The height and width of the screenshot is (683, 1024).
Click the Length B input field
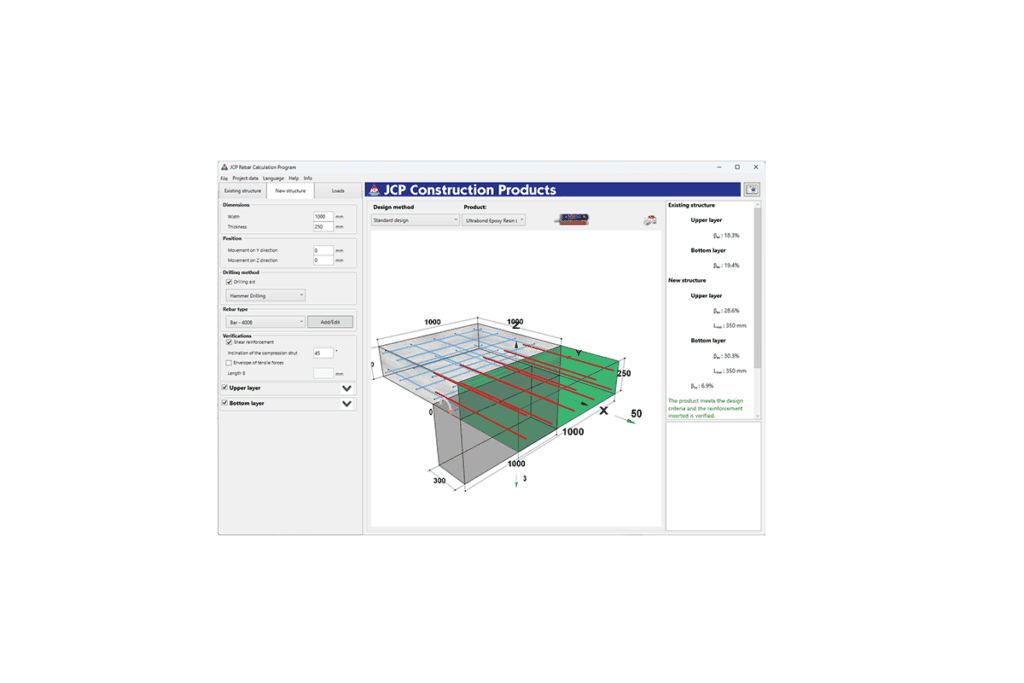pyautogui.click(x=323, y=373)
